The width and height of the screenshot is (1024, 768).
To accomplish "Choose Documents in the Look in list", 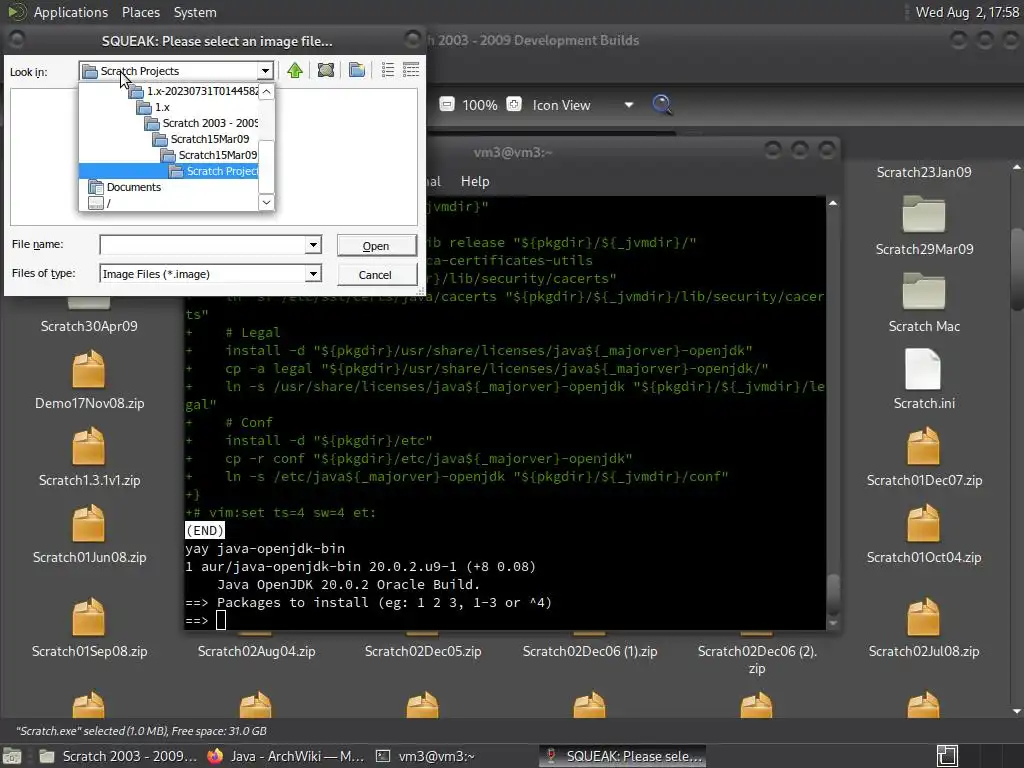I will (125, 187).
